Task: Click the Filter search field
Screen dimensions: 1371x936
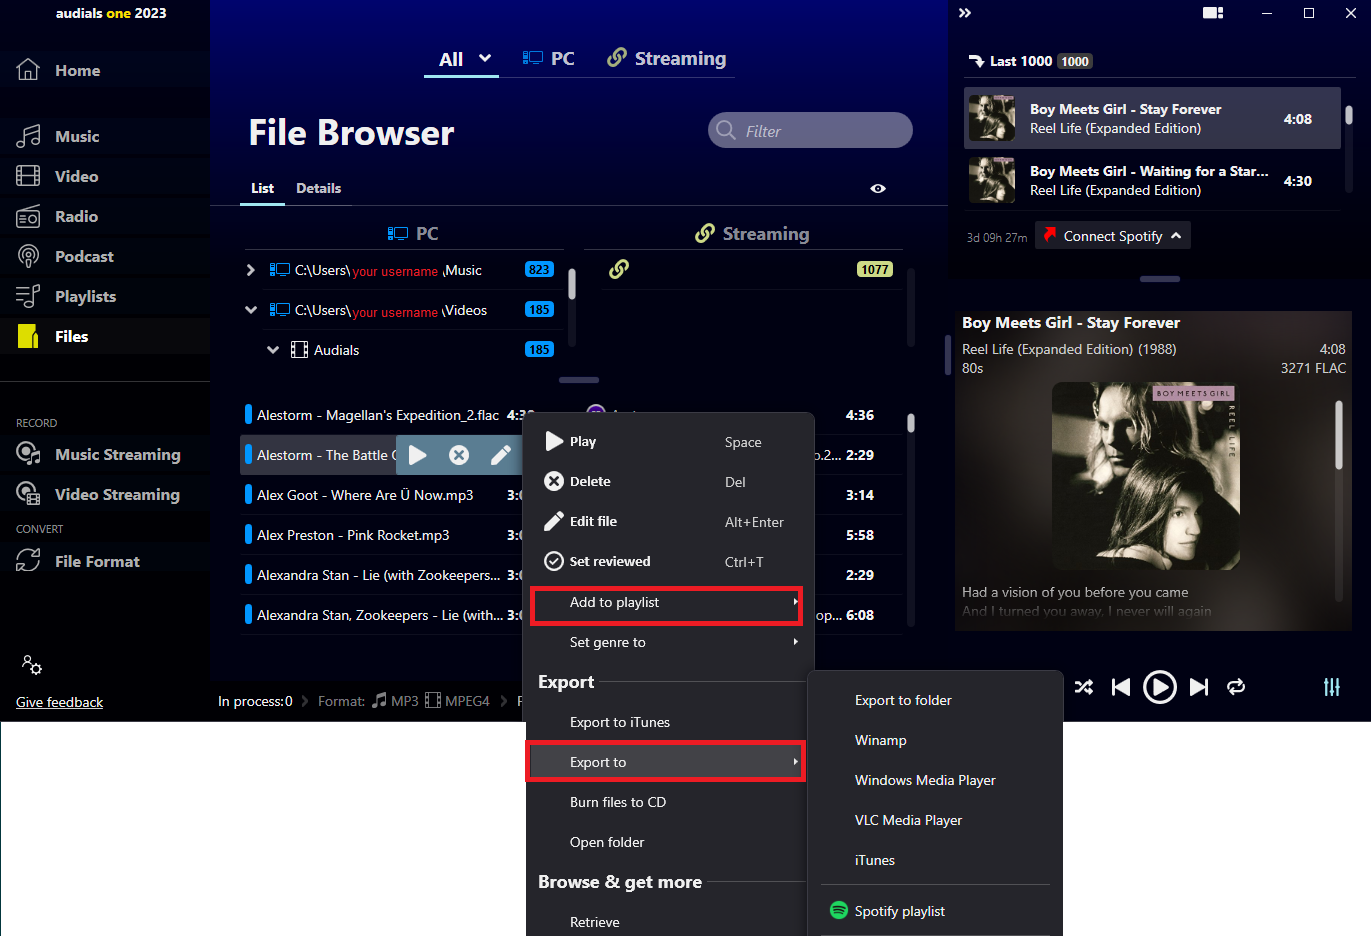Action: pos(810,130)
